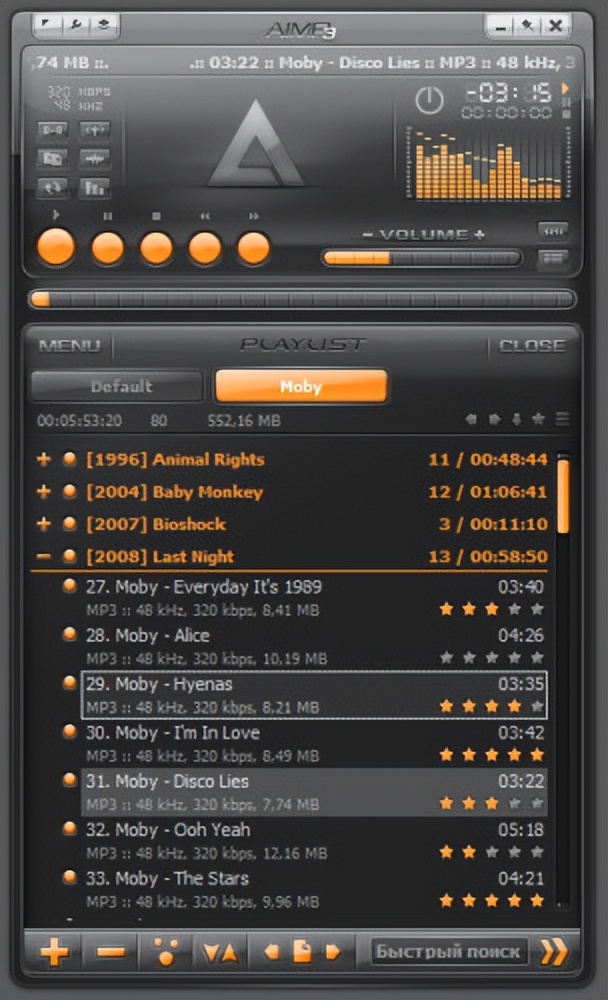Go to next playlist arrow in bottom toolbar
The height and width of the screenshot is (1000, 608).
332,952
